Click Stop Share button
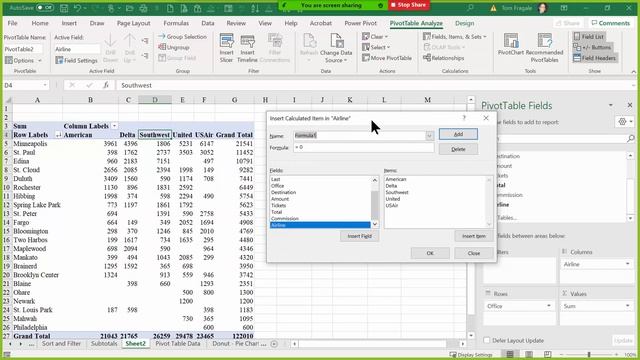Screen dimensions: 640x360 [x=408, y=5]
